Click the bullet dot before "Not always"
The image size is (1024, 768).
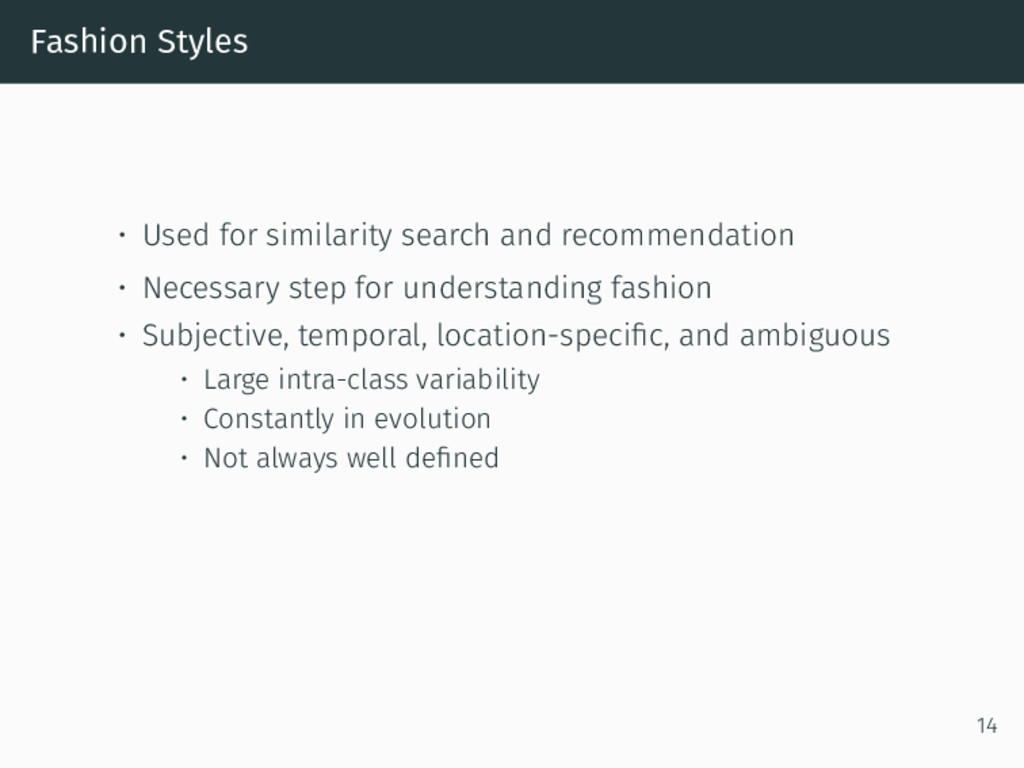184,458
